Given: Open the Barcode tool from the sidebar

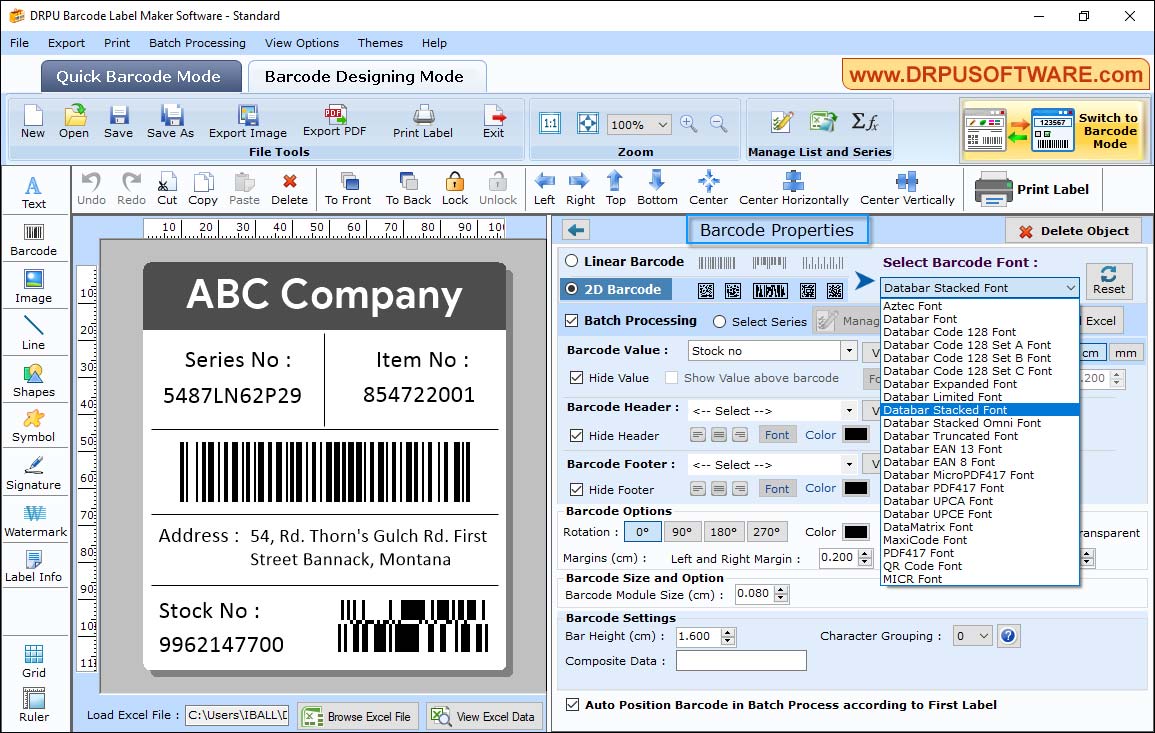Looking at the screenshot, I should (x=34, y=237).
